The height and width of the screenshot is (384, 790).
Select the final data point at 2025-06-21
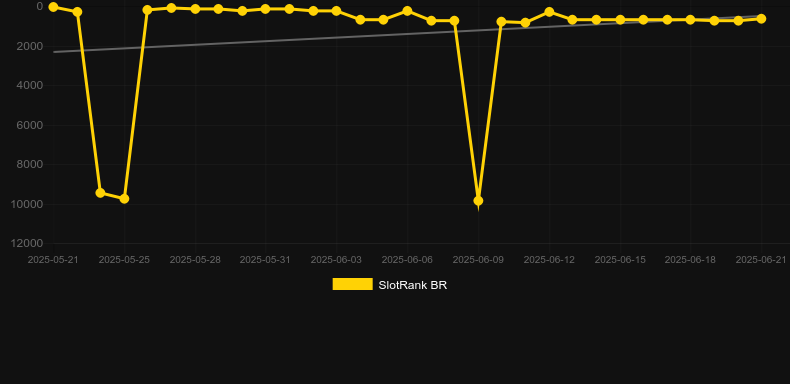(761, 19)
